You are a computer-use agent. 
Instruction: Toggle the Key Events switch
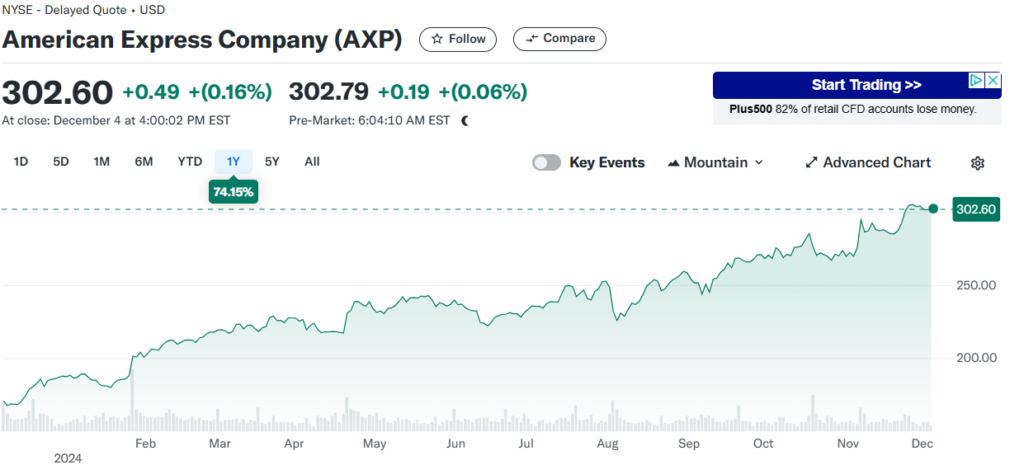tap(546, 162)
